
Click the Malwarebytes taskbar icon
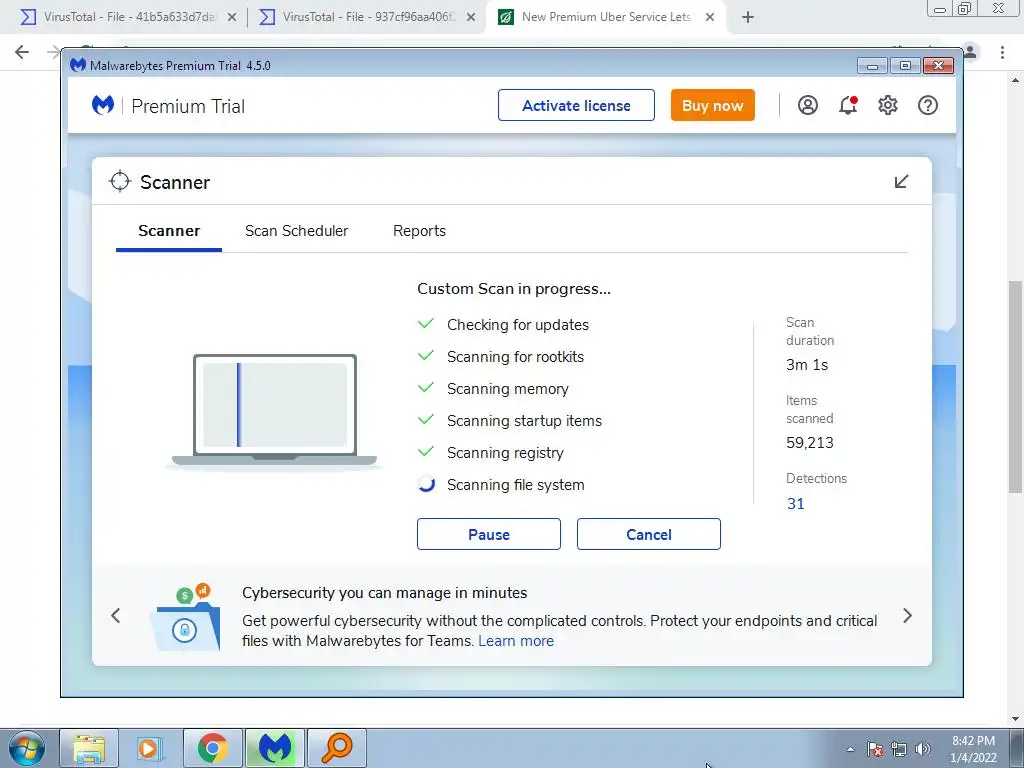[275, 748]
